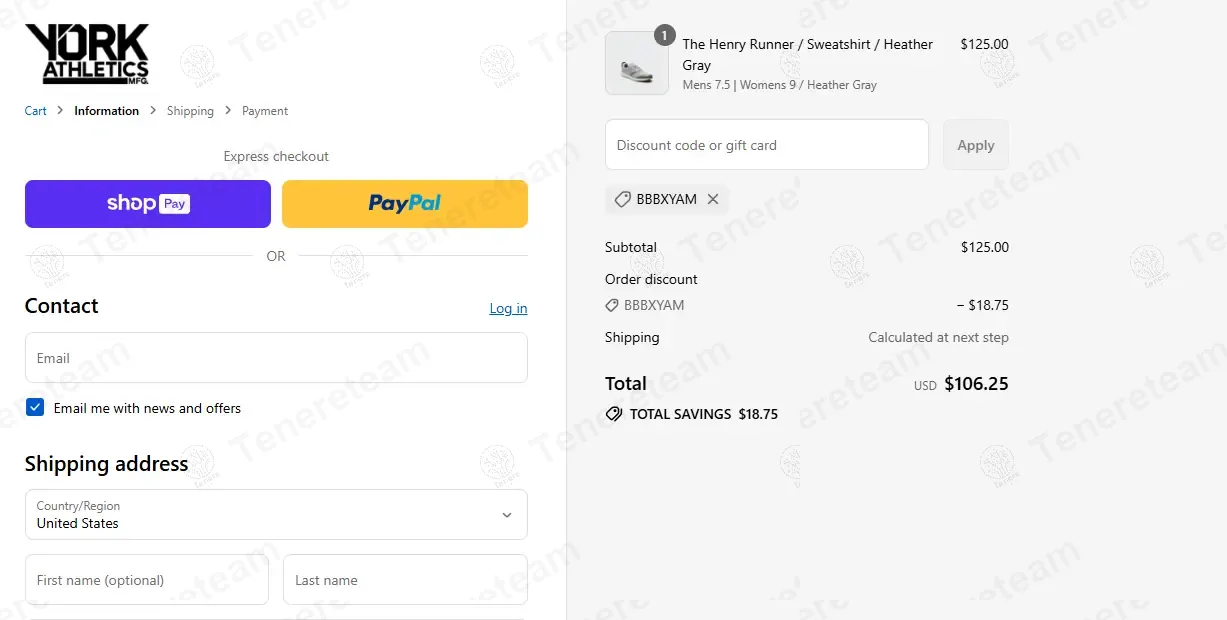Select the Payment breadcrumb step
Image resolution: width=1227 pixels, height=620 pixels.
265,111
